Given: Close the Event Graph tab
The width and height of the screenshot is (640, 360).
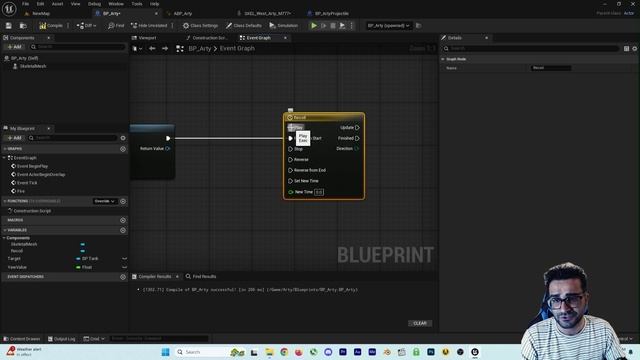Looking at the screenshot, I should click(x=285, y=38).
